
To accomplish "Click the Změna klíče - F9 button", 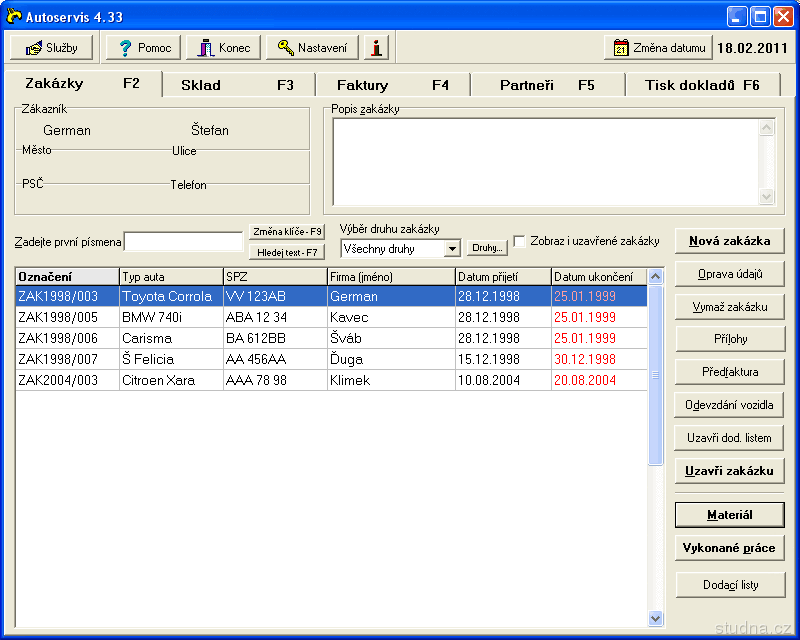I will 287,231.
